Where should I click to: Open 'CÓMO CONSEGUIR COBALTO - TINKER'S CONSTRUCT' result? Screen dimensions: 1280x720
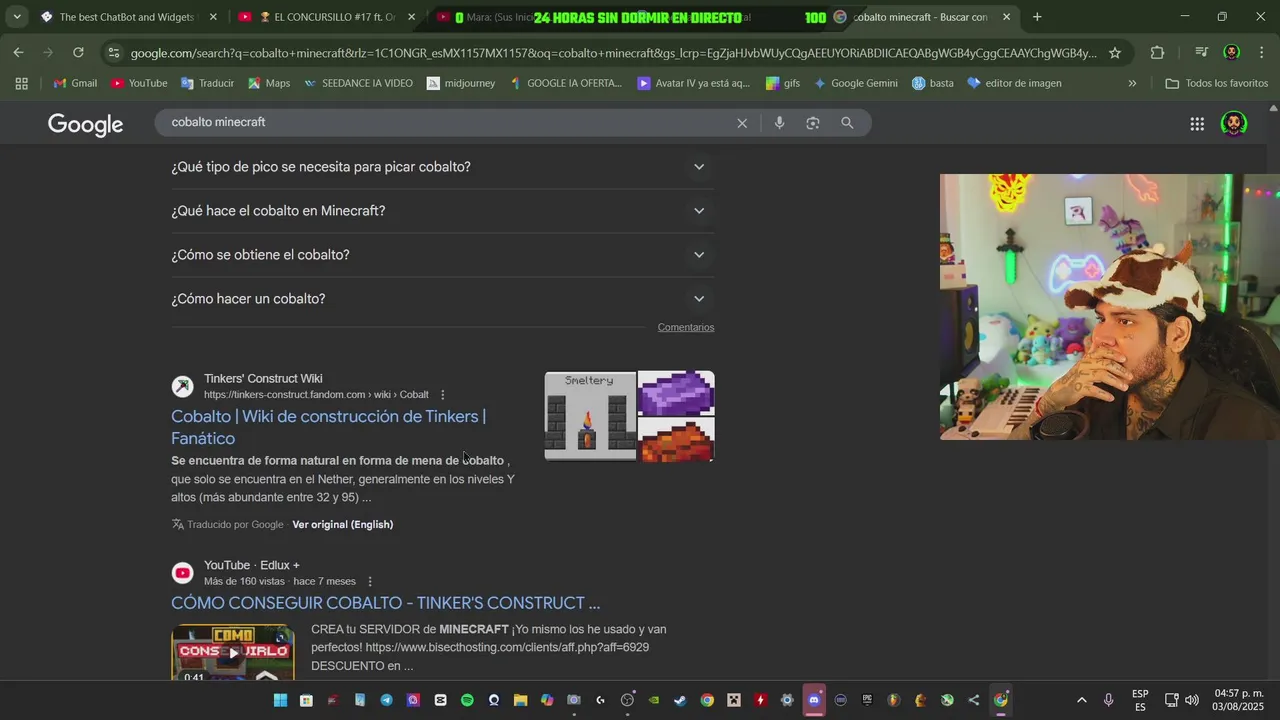pyautogui.click(x=386, y=603)
